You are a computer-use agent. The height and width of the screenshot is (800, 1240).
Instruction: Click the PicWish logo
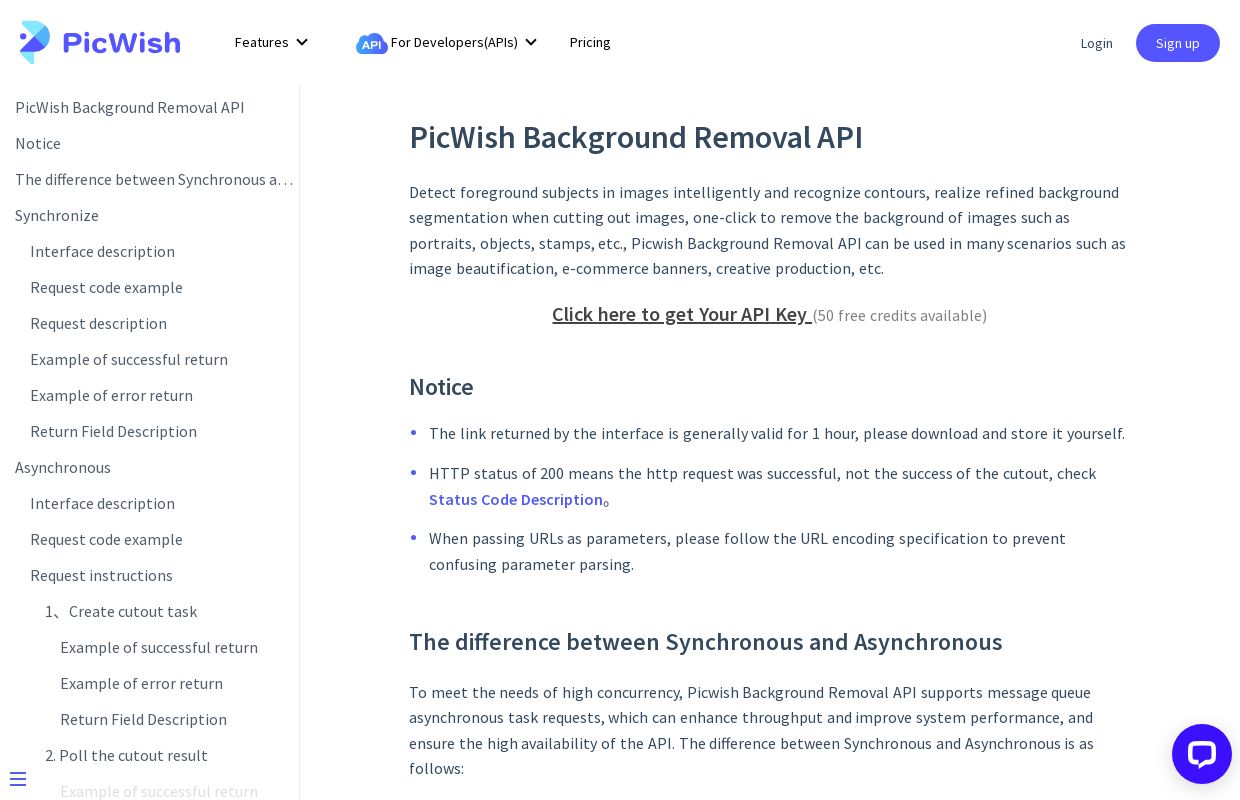coord(100,42)
